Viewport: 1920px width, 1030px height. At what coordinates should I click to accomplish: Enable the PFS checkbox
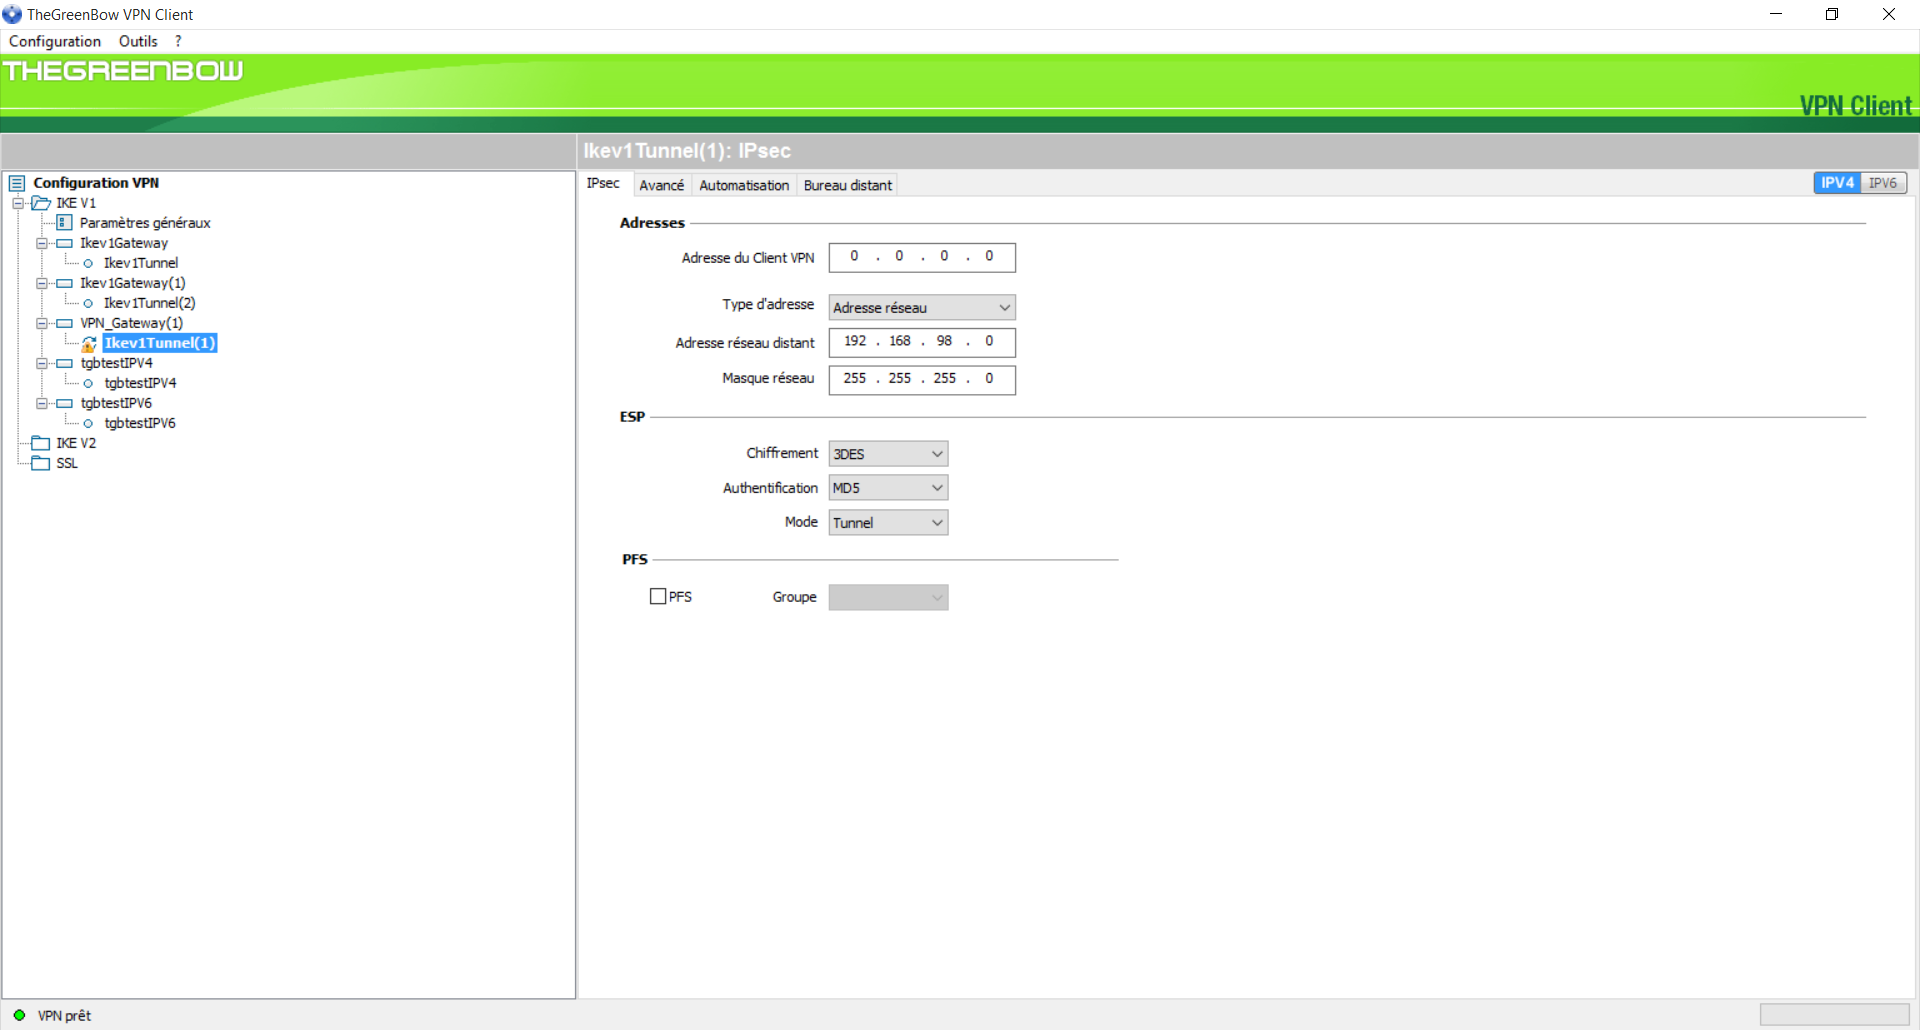(x=658, y=596)
